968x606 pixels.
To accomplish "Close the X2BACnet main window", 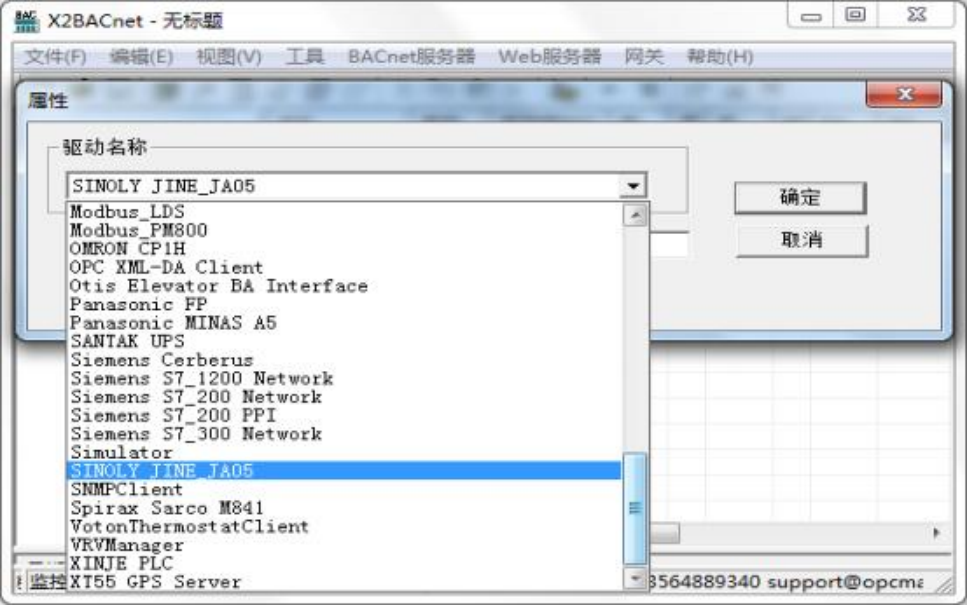I will click(917, 15).
